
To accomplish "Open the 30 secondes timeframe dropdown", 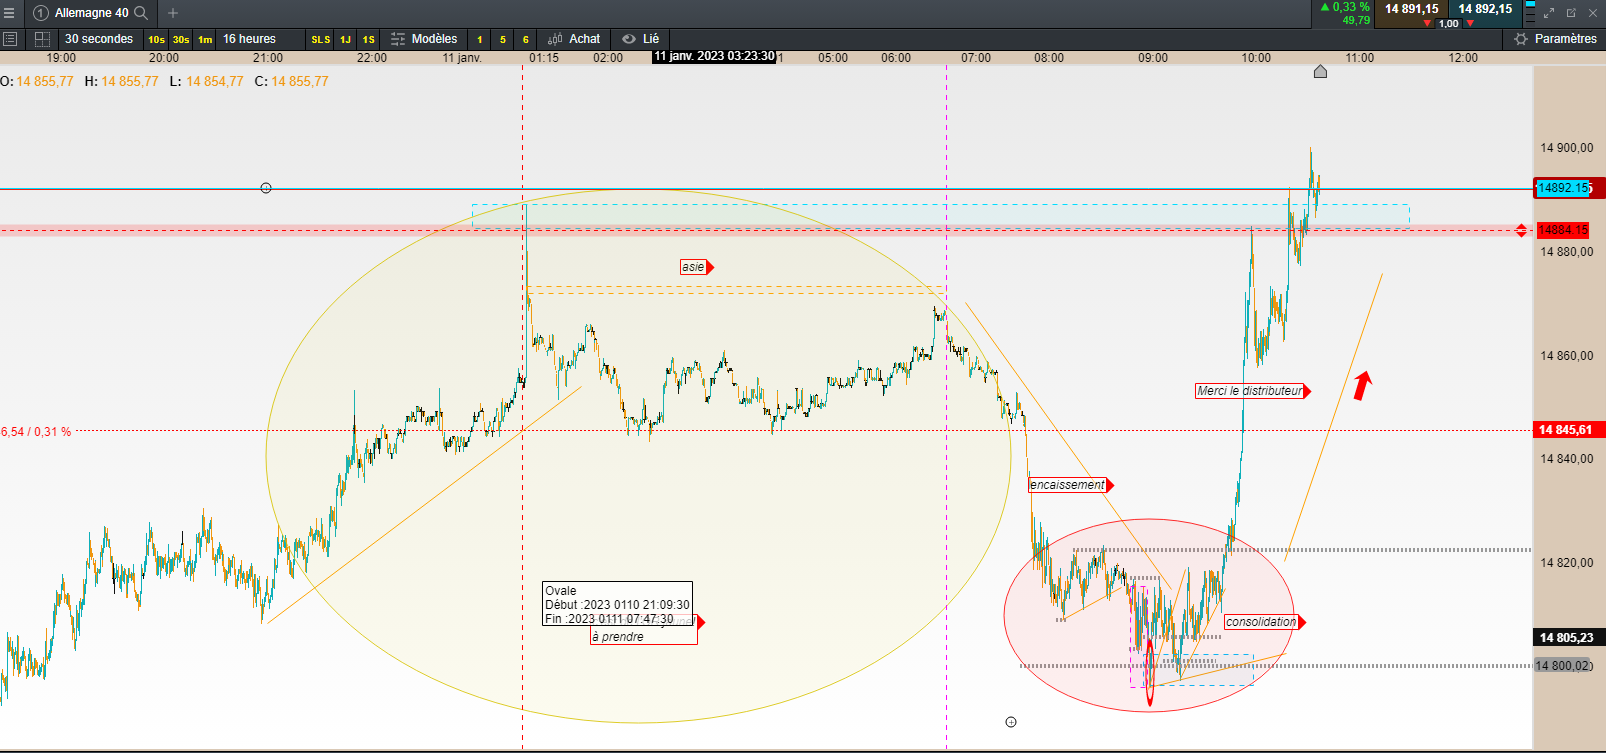I will click(99, 39).
